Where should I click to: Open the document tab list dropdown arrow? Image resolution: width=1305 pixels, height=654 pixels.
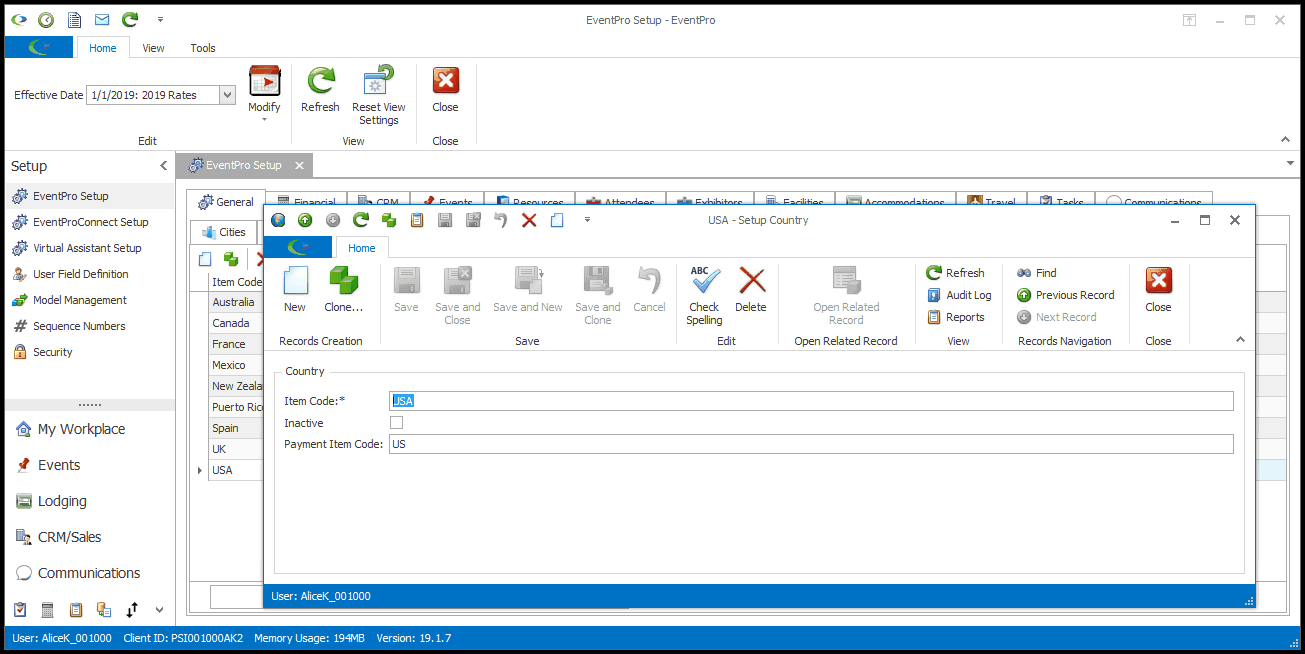1291,163
